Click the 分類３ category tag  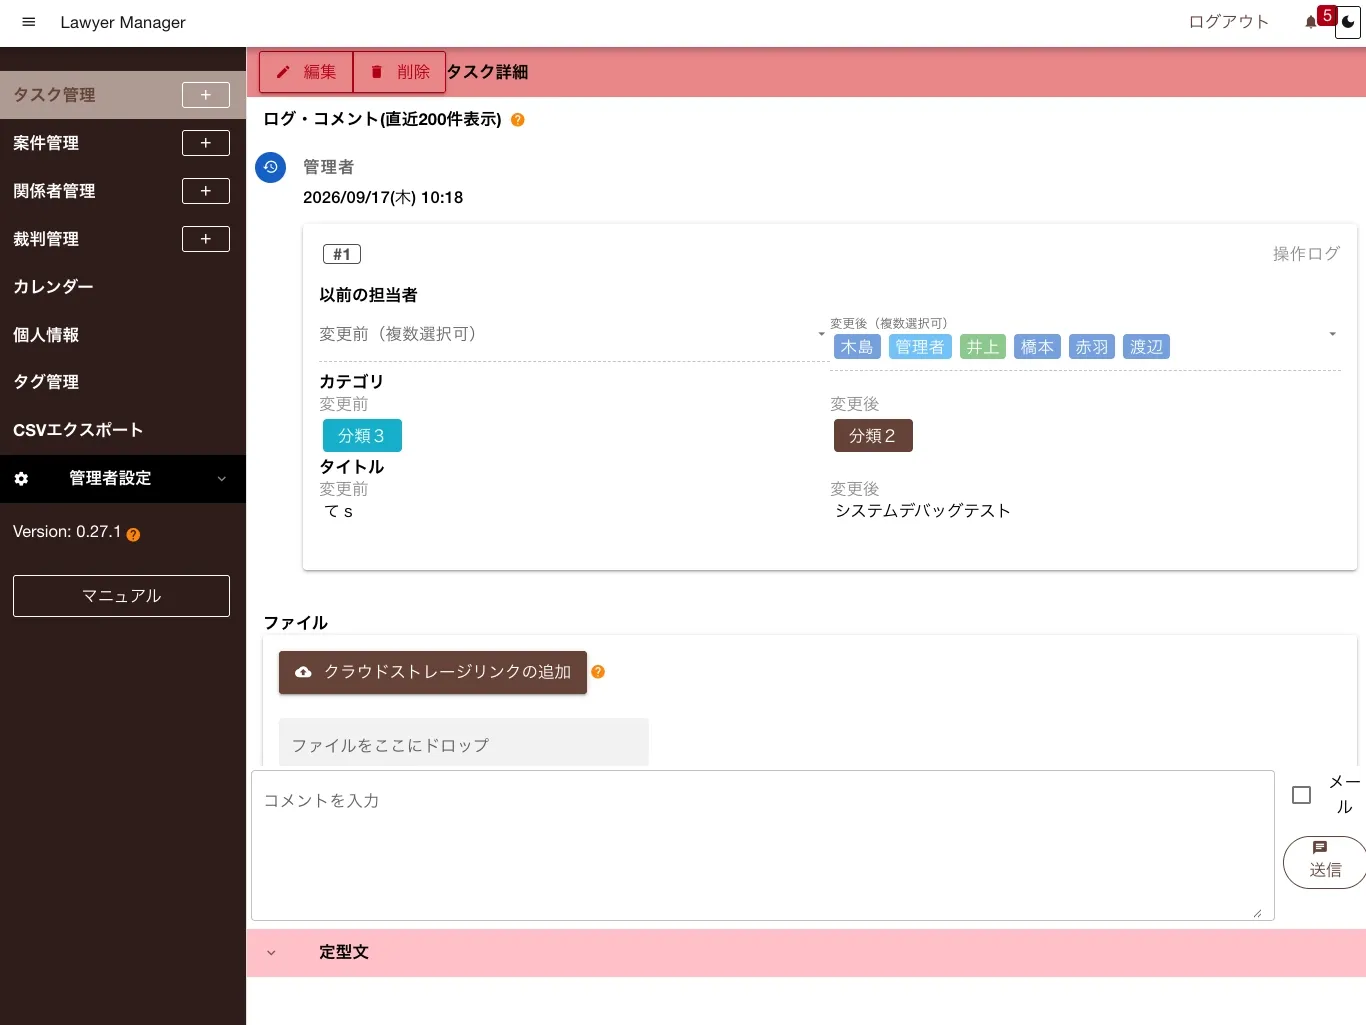362,436
